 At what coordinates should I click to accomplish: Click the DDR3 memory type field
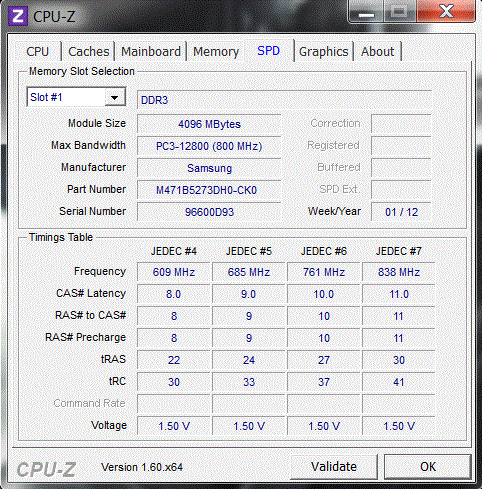click(285, 100)
